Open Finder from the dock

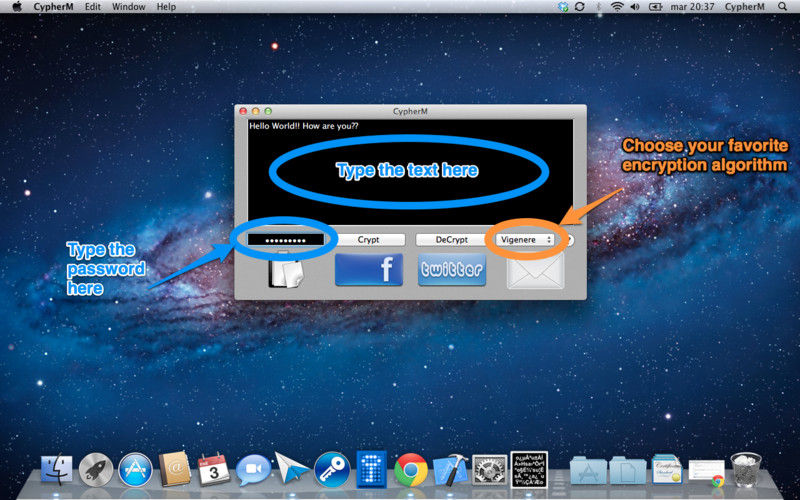click(x=57, y=468)
